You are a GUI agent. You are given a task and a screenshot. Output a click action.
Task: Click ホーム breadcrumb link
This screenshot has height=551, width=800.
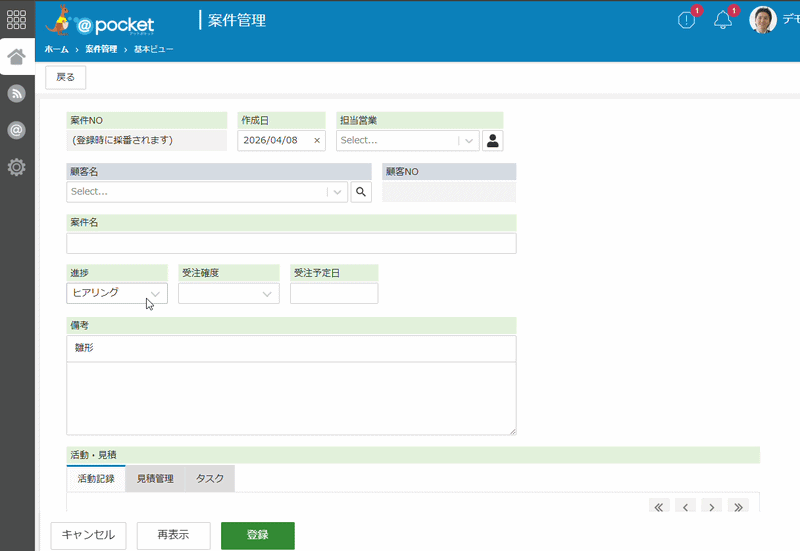(57, 49)
